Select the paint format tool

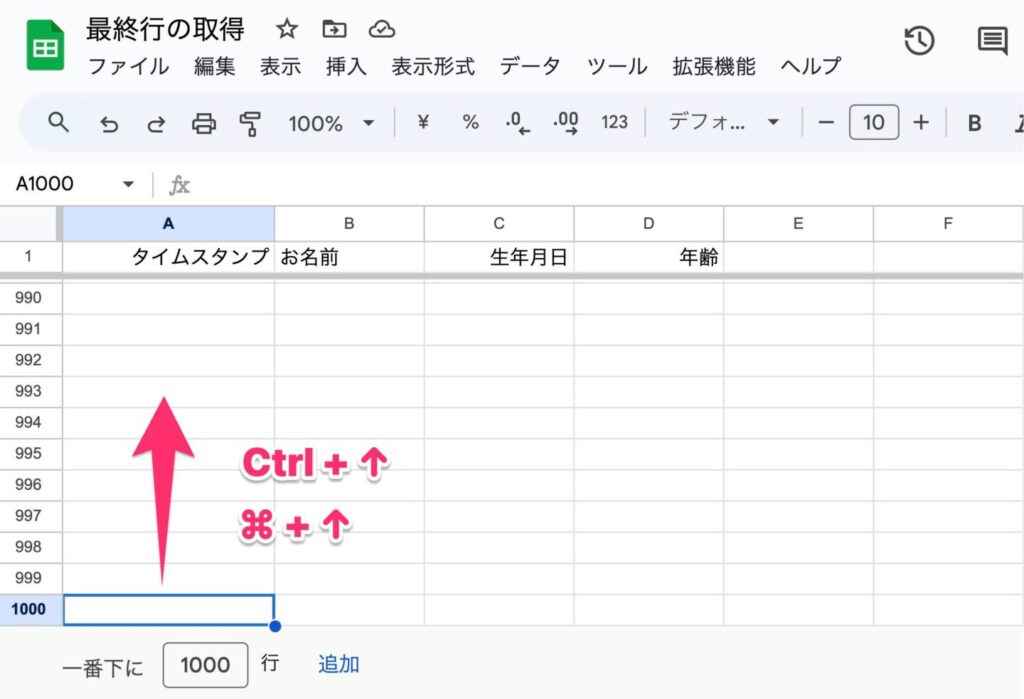pyautogui.click(x=250, y=123)
